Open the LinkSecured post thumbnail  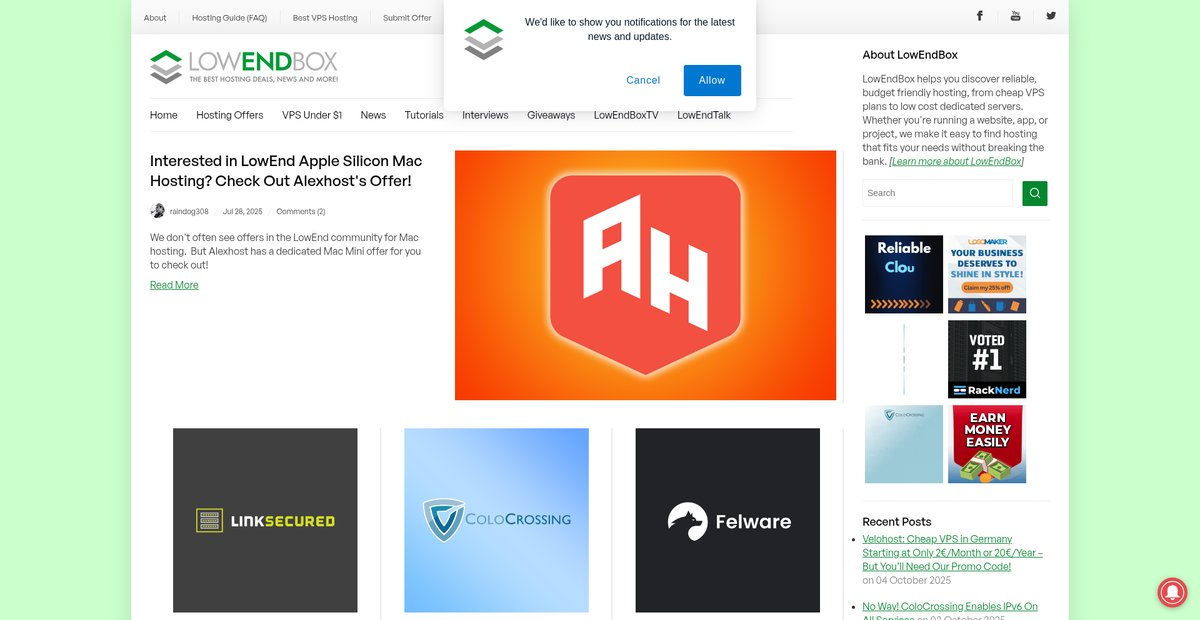(265, 520)
